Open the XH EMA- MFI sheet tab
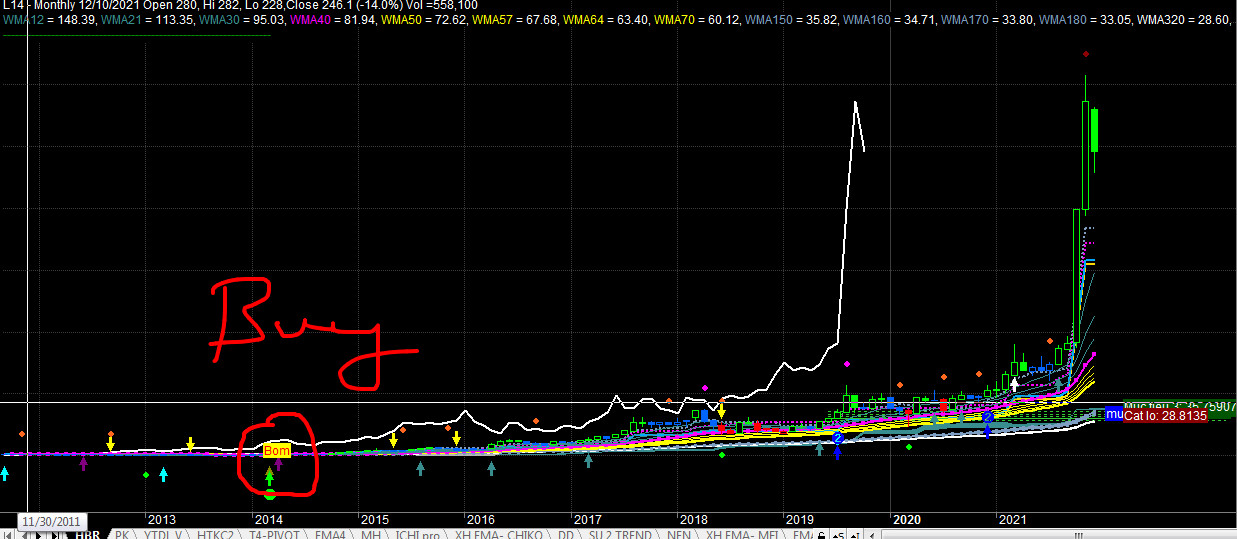Screen dimensions: 1237x539 pos(741,534)
